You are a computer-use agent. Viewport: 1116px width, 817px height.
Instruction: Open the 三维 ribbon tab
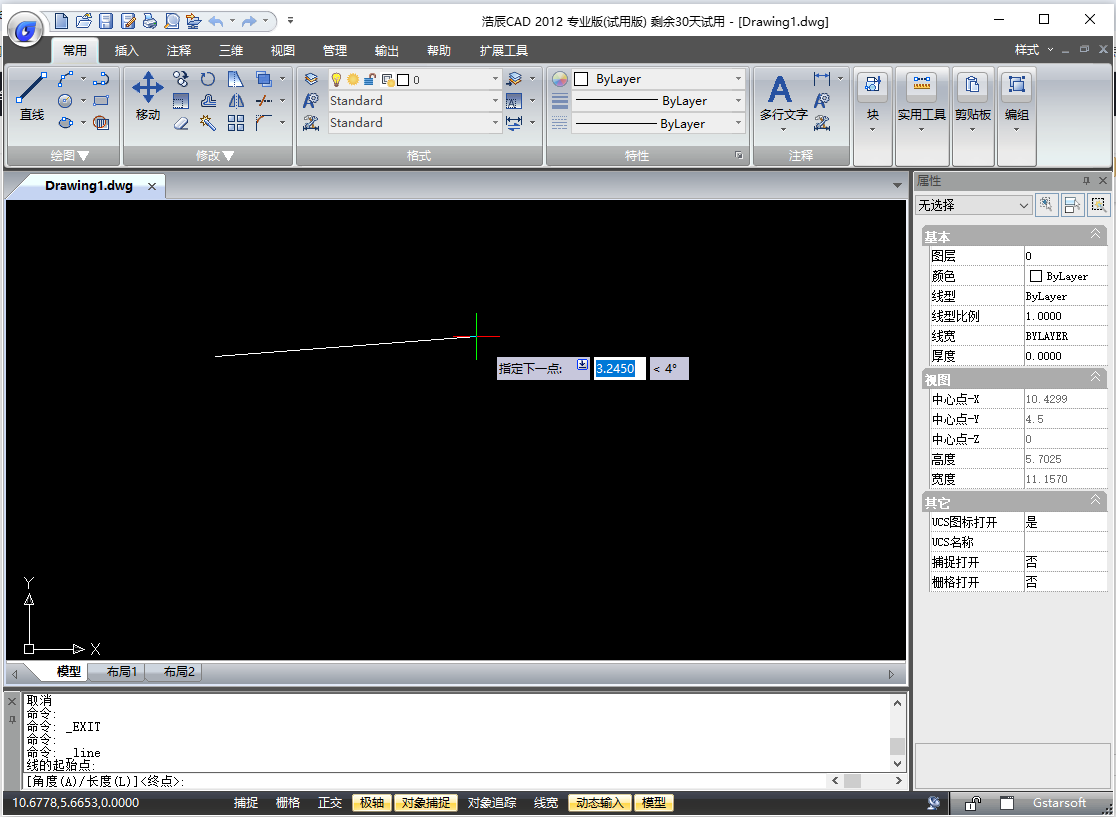pos(231,51)
